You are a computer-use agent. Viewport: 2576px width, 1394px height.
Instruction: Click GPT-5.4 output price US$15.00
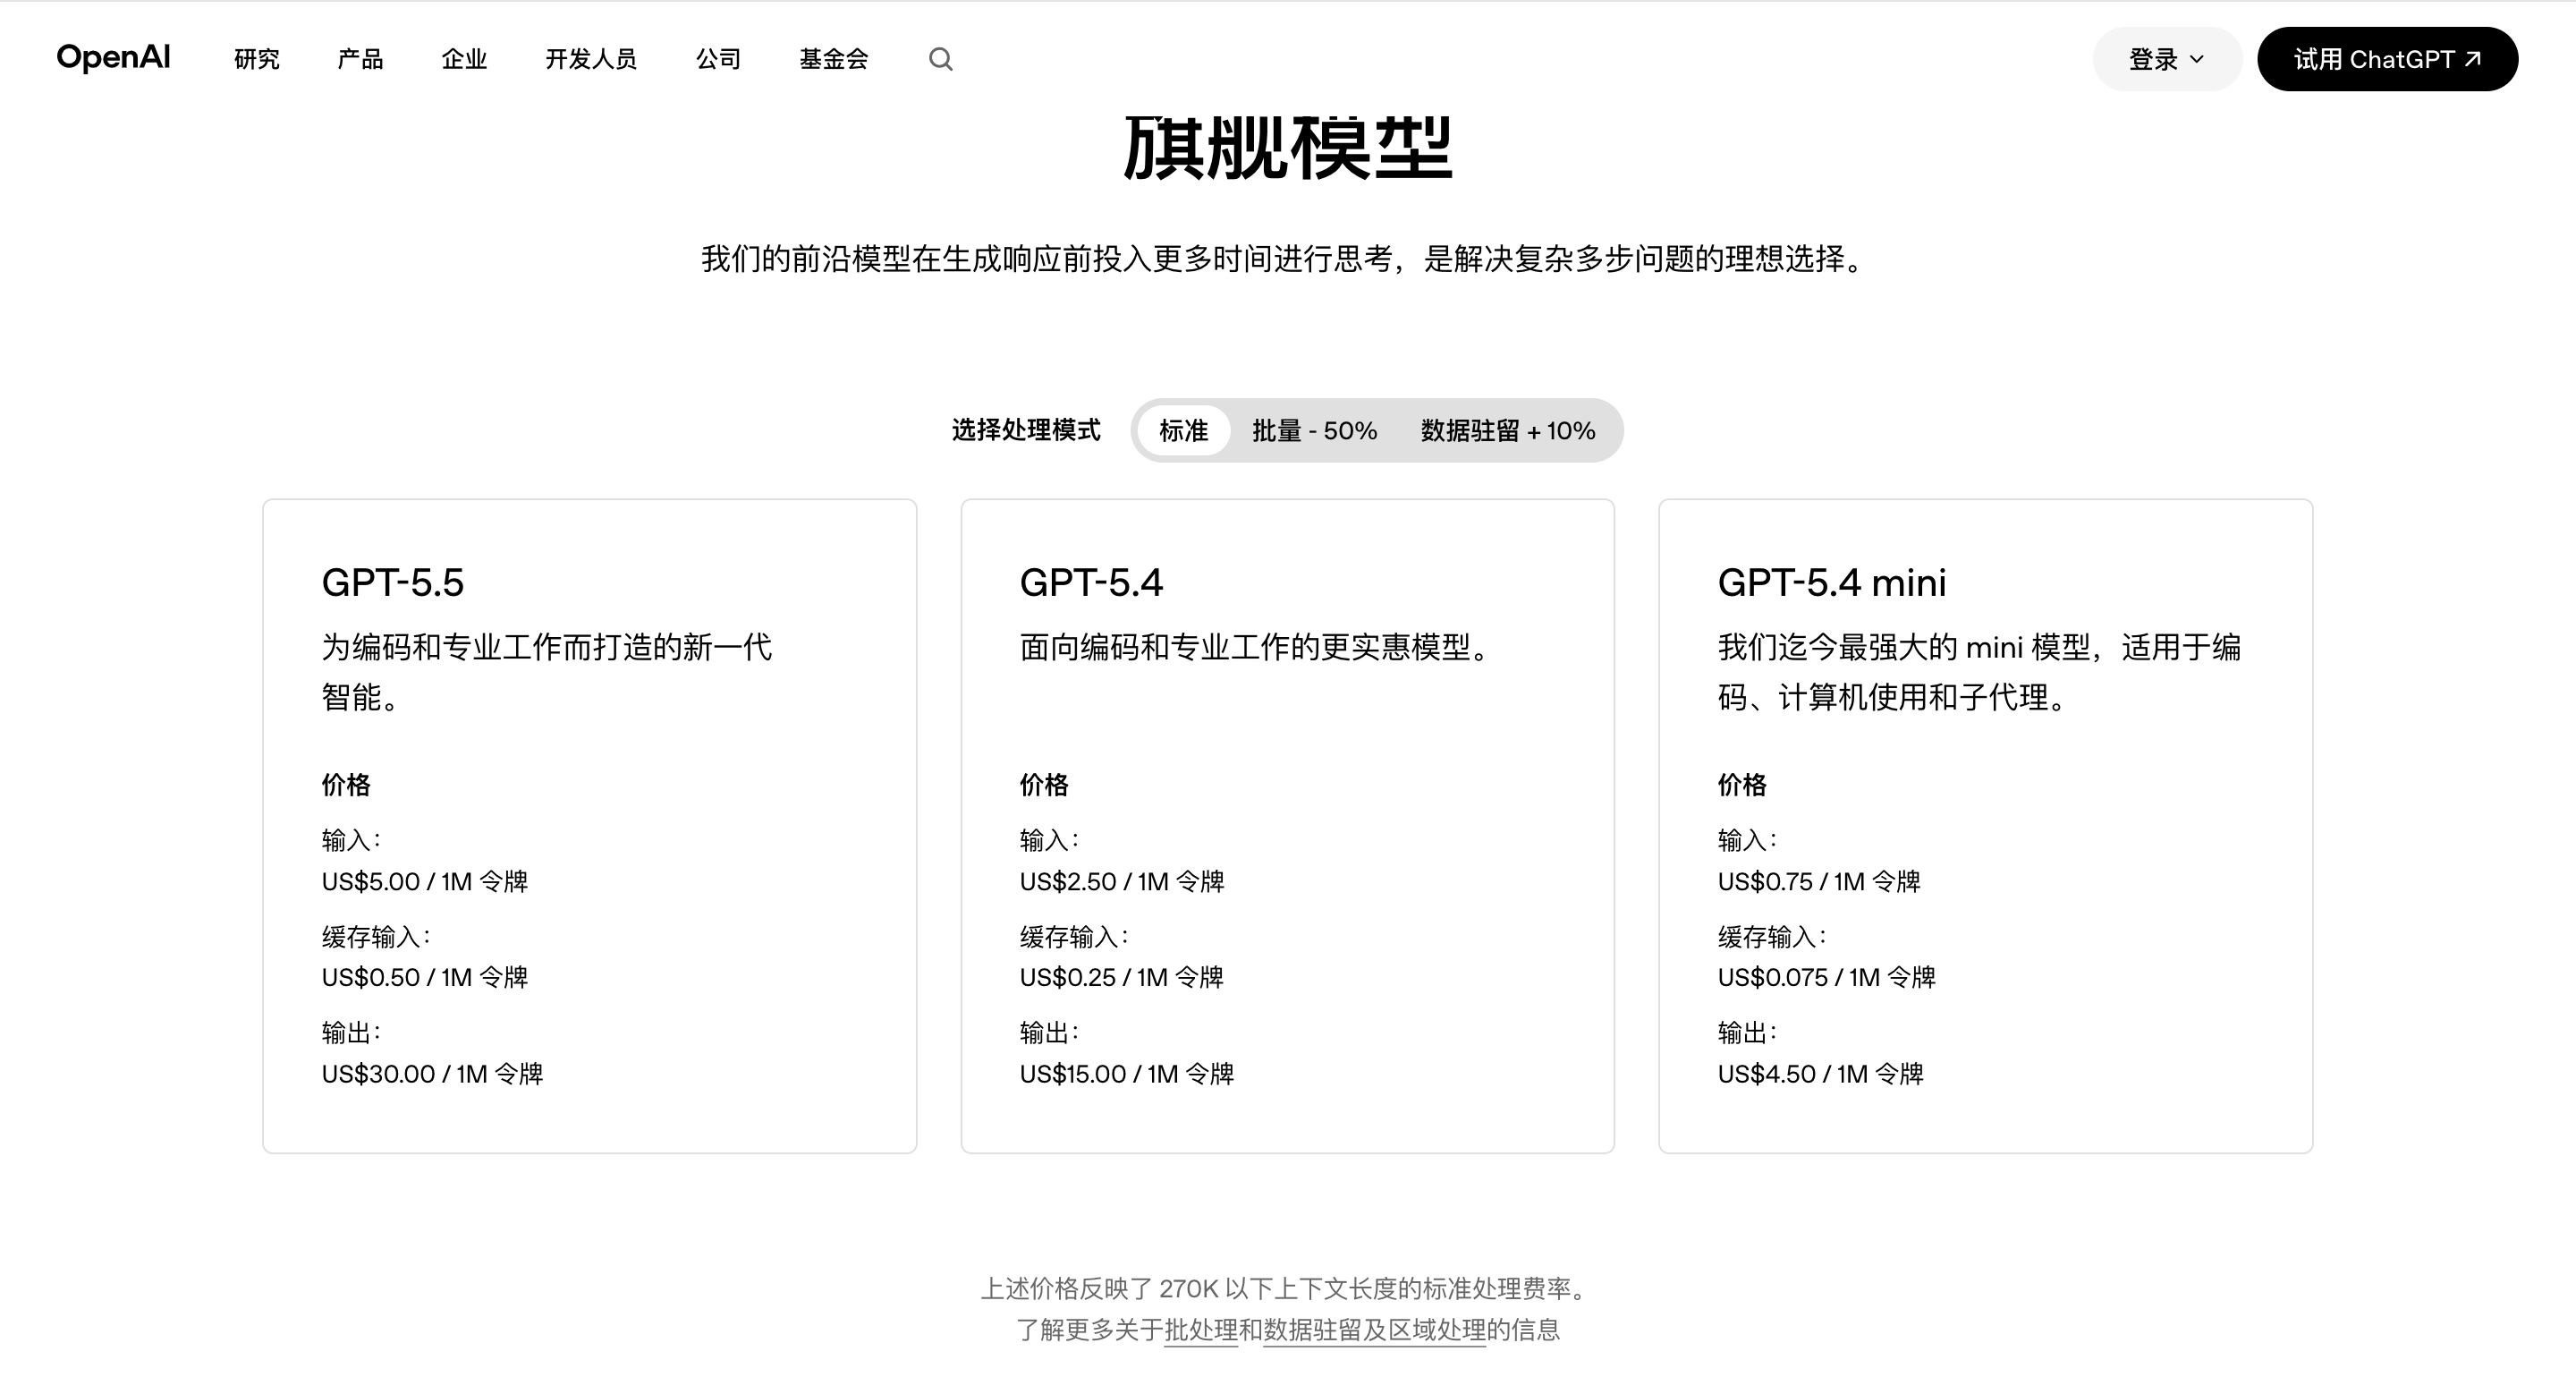pyautogui.click(x=1127, y=1073)
